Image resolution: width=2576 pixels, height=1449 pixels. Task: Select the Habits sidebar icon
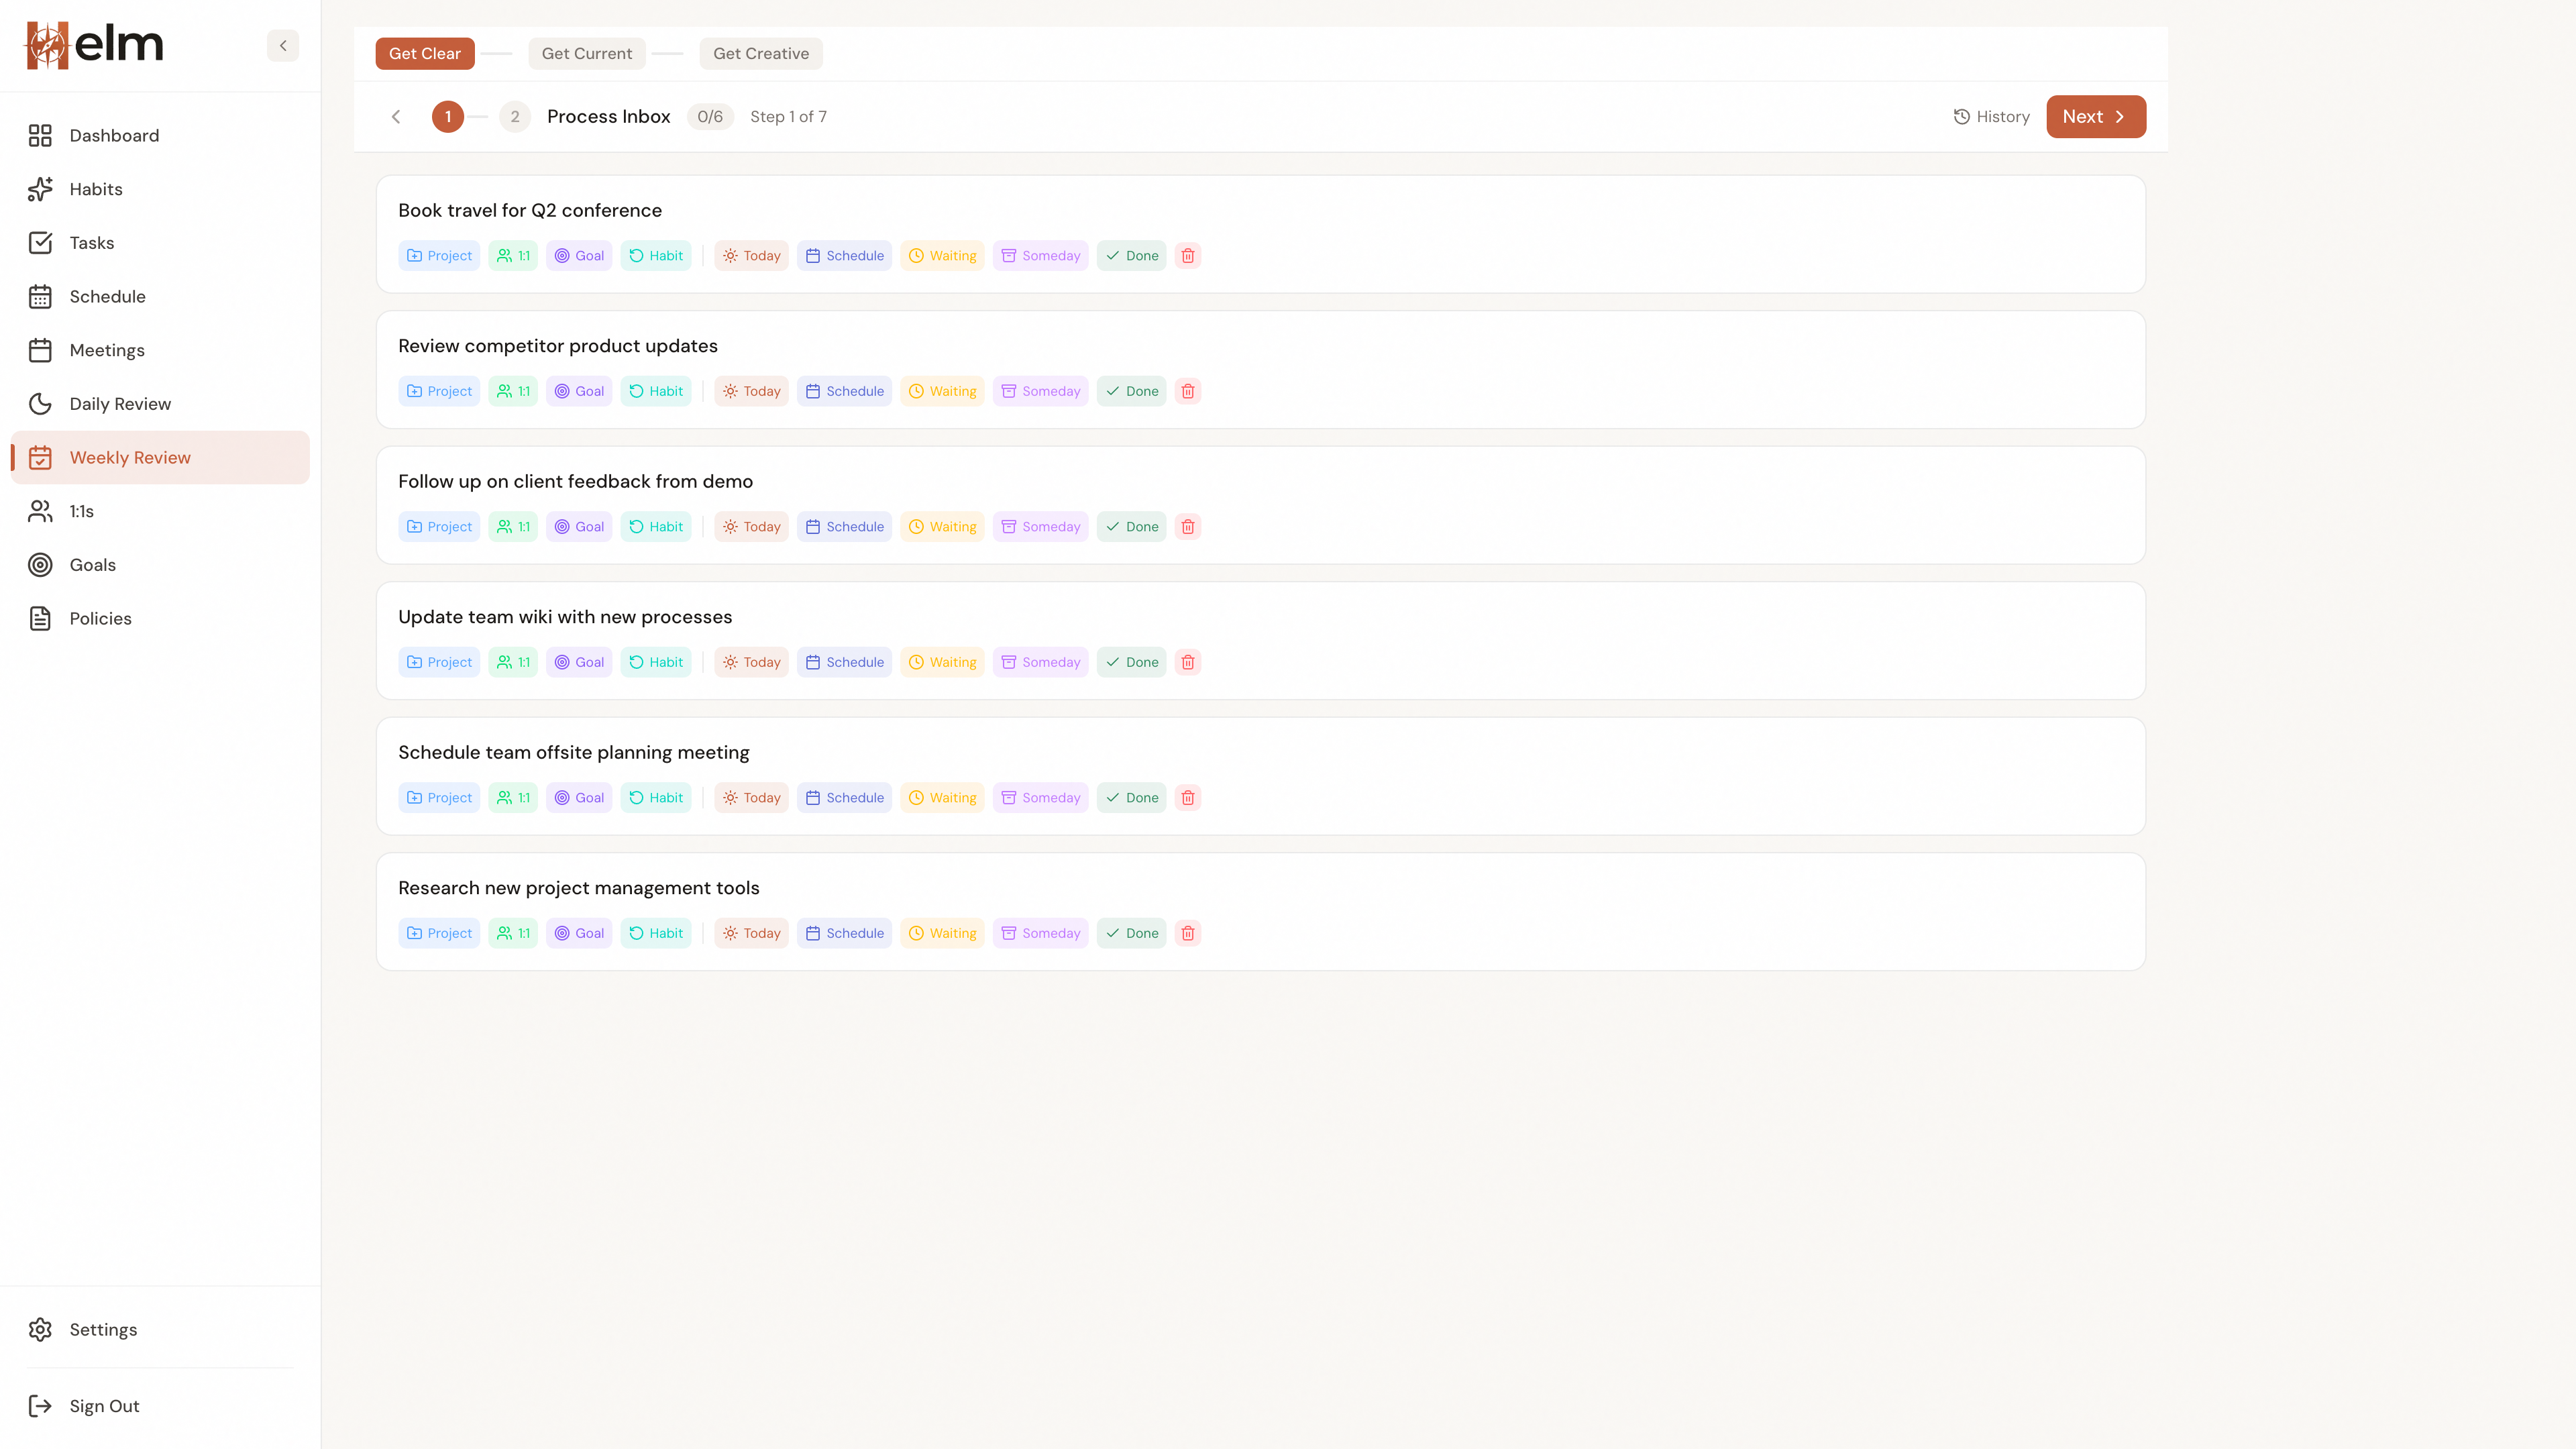click(40, 189)
